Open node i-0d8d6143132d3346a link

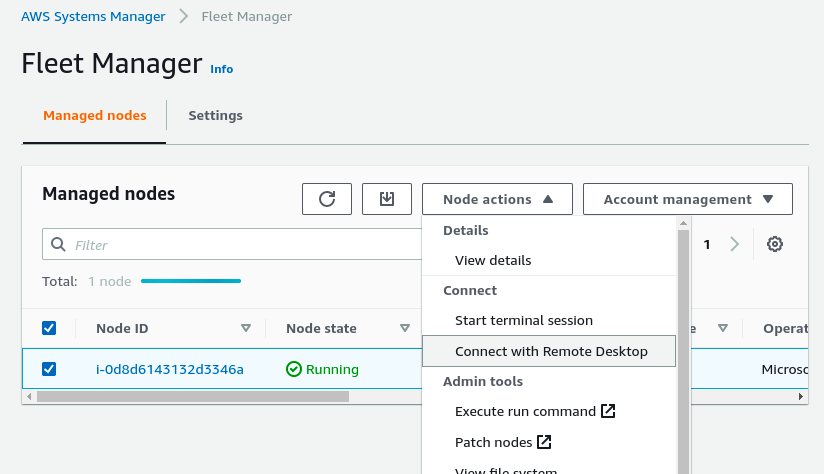click(169, 369)
